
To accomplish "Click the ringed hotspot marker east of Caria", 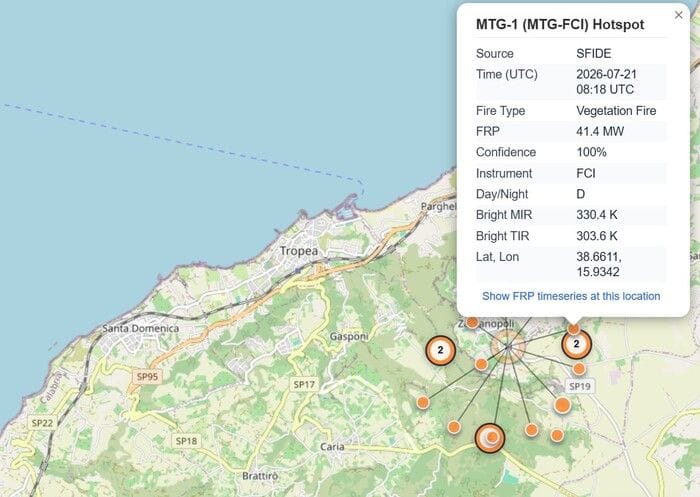I will coord(490,438).
